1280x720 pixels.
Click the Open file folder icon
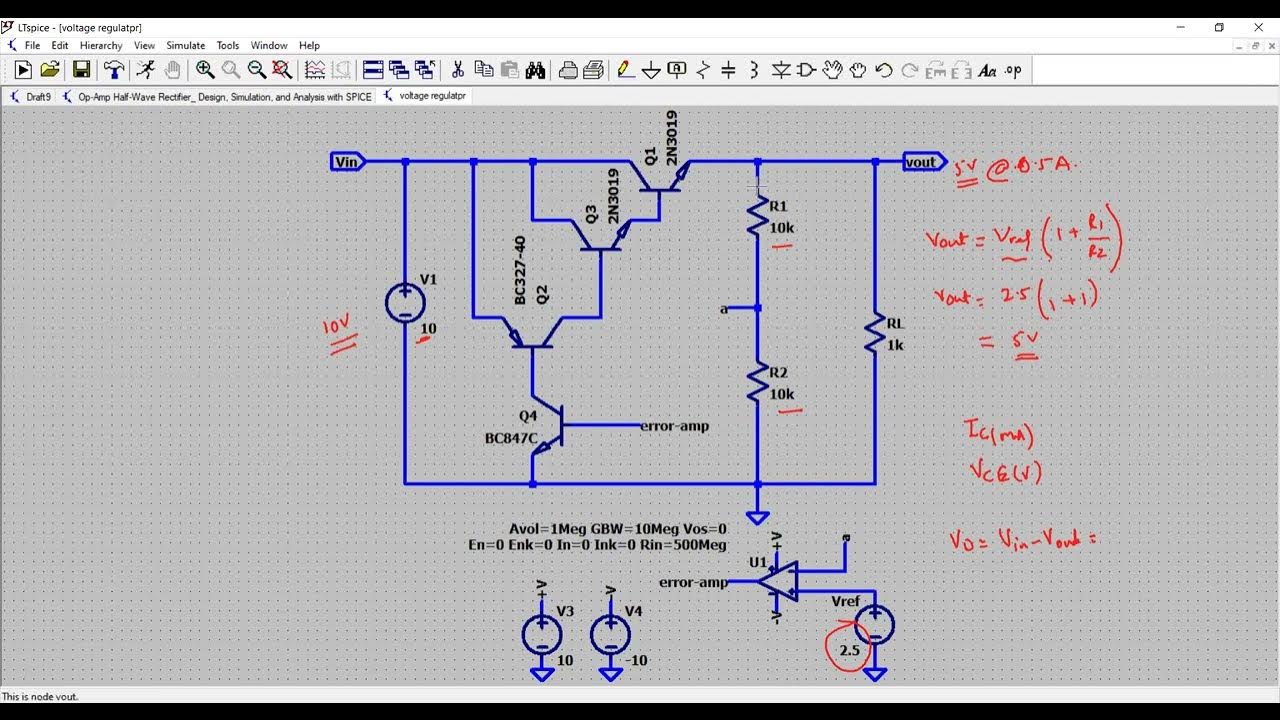tap(50, 70)
